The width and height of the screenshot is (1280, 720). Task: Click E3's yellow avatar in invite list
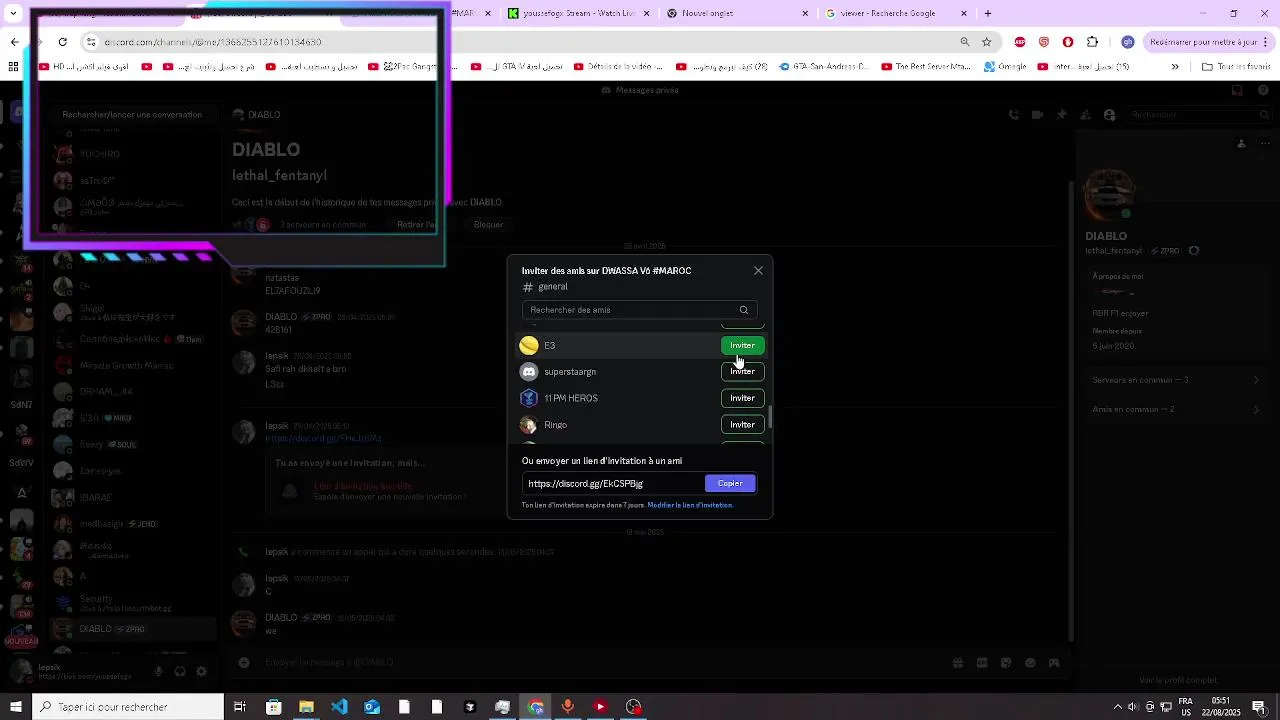click(x=529, y=346)
